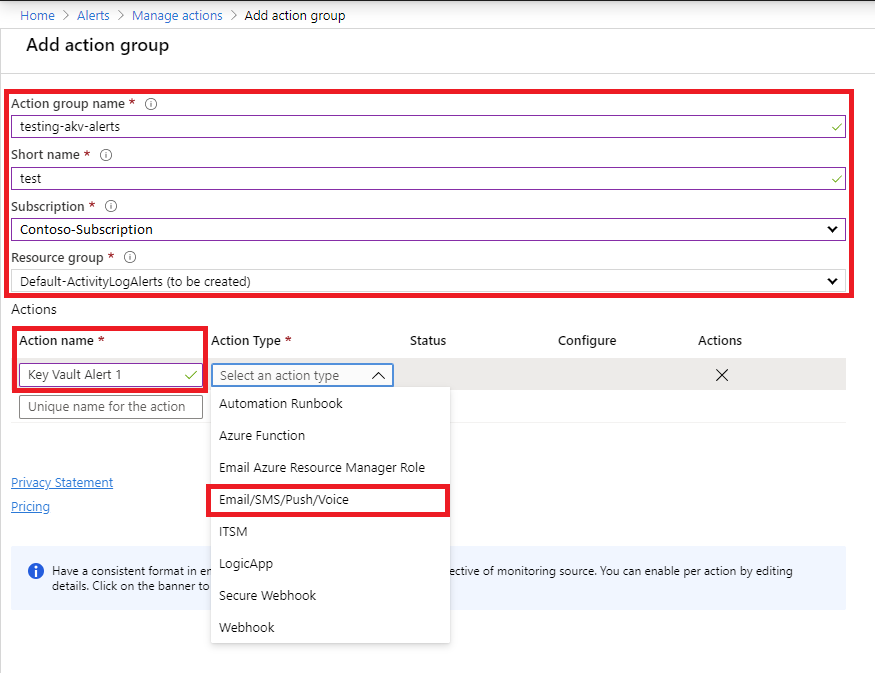
Task: Select Email/SMS/Push/Voice action type
Action: [289, 499]
